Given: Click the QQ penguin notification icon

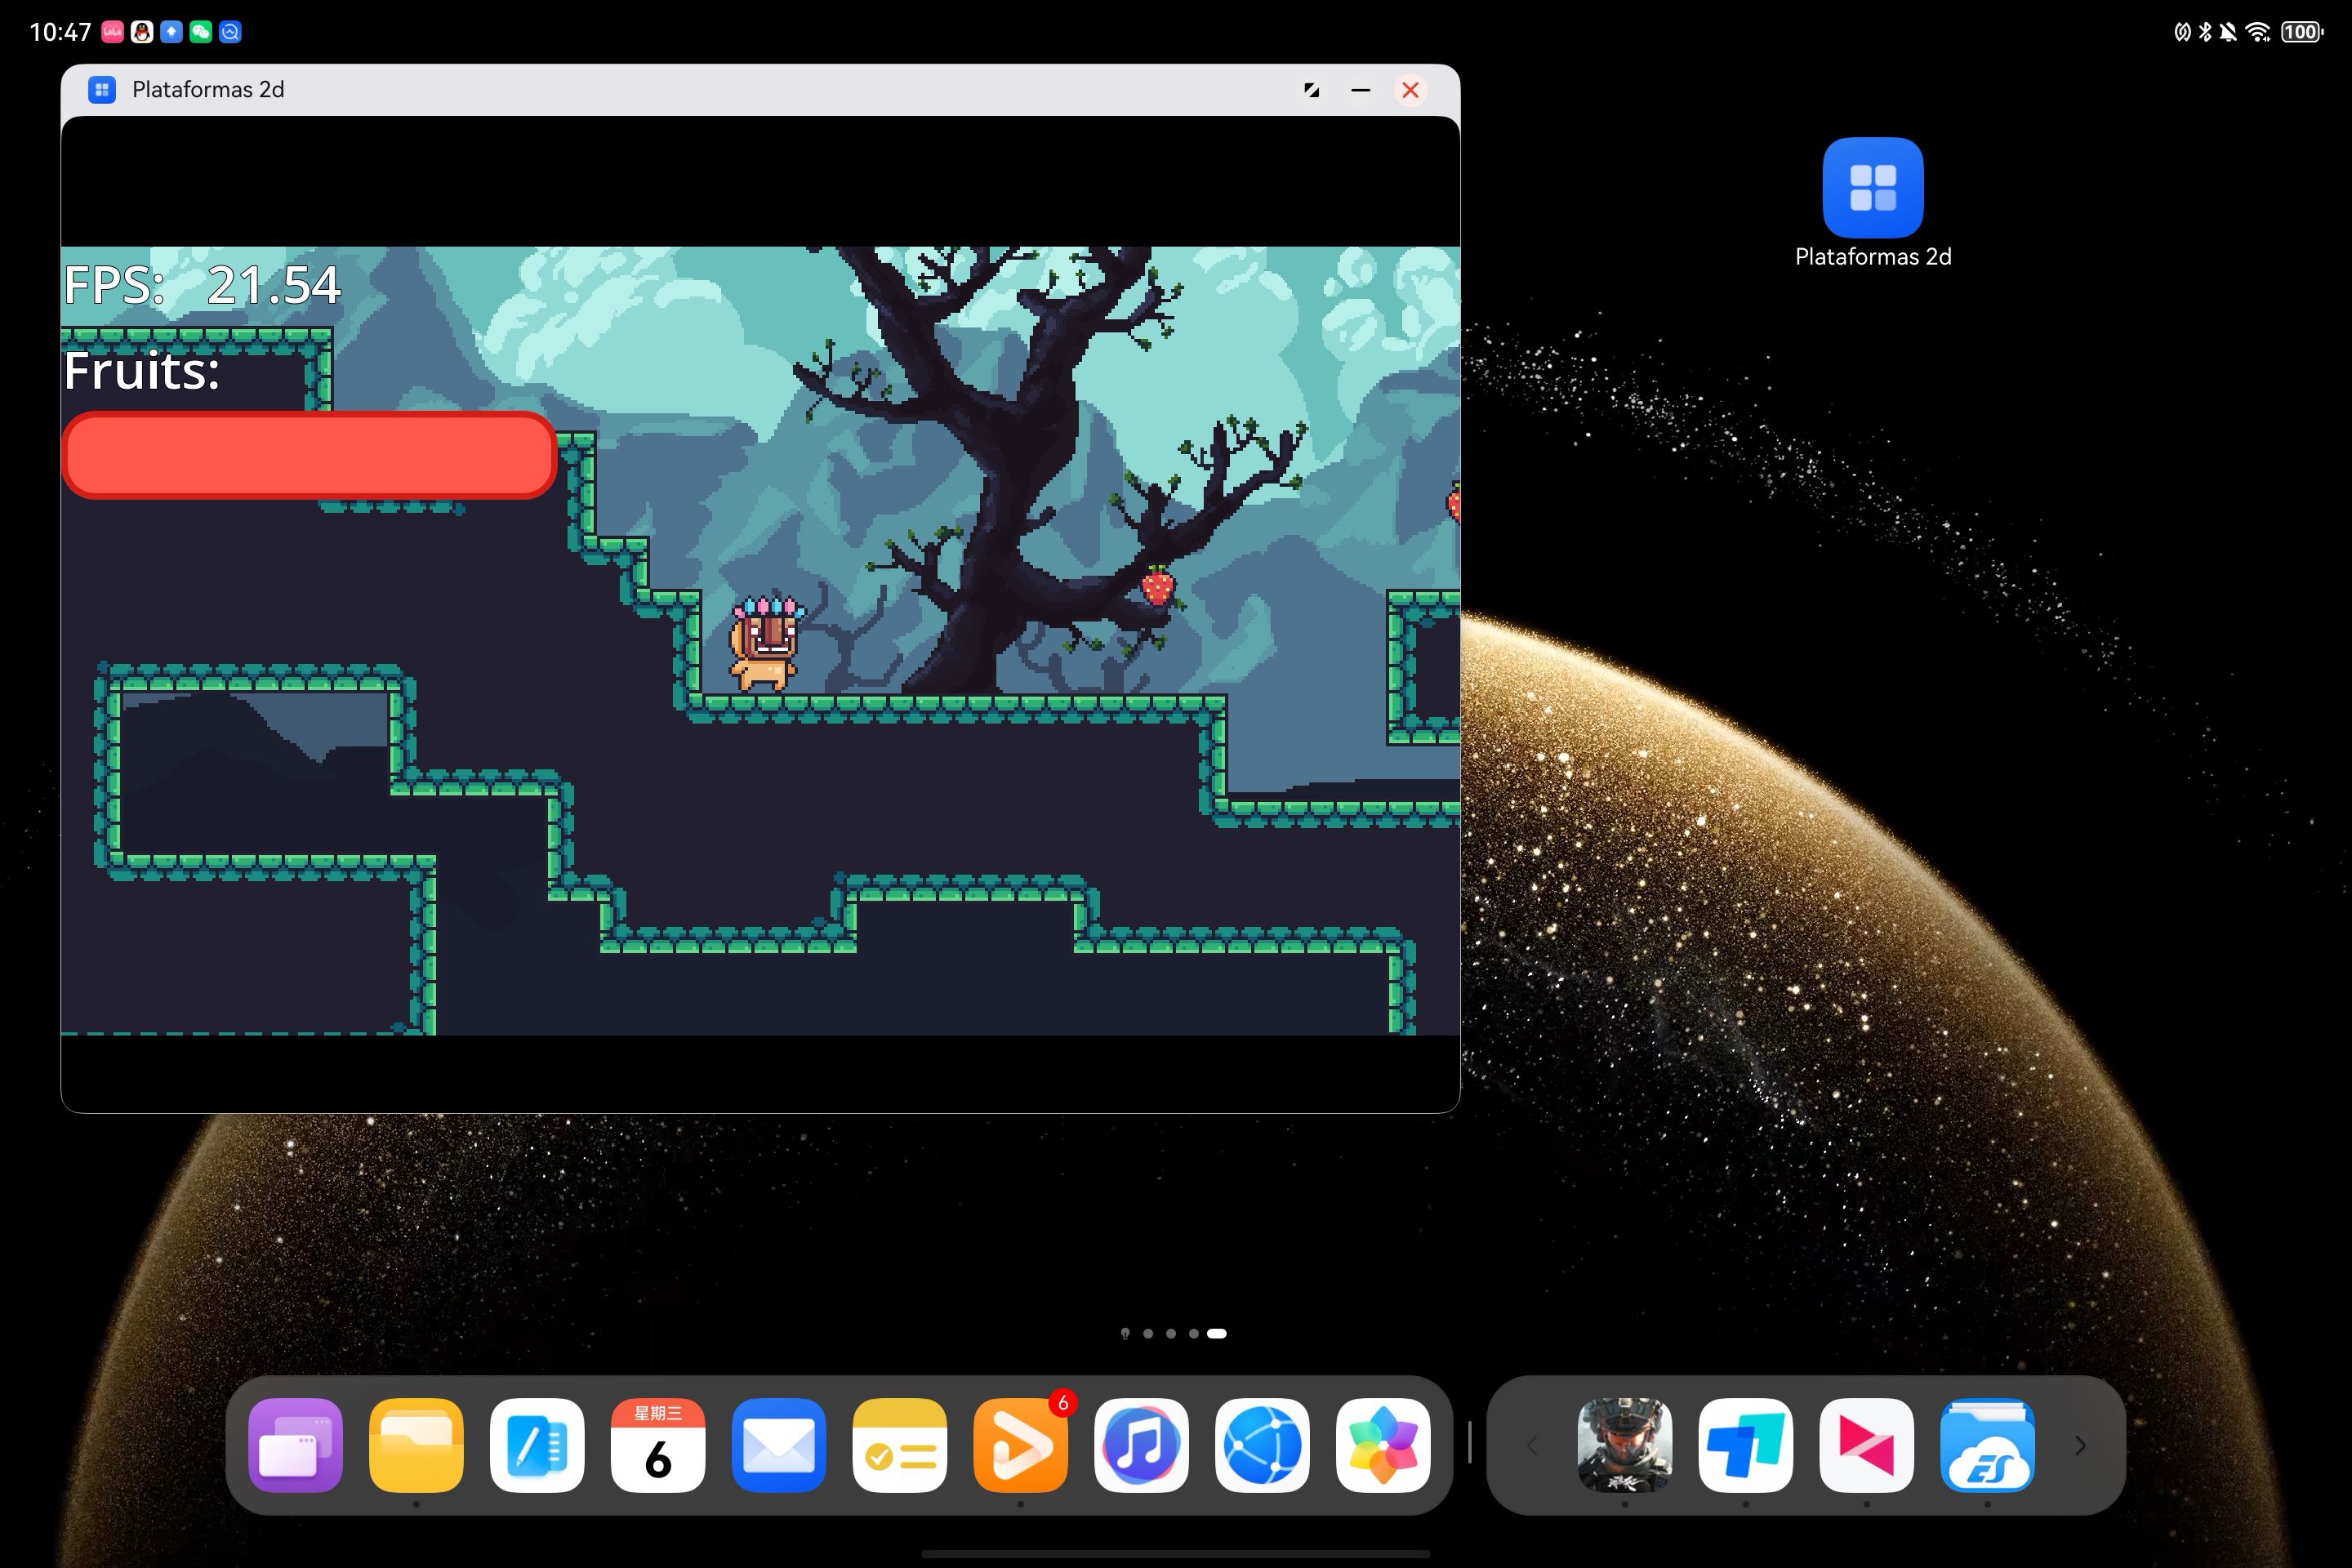Looking at the screenshot, I should click(142, 32).
